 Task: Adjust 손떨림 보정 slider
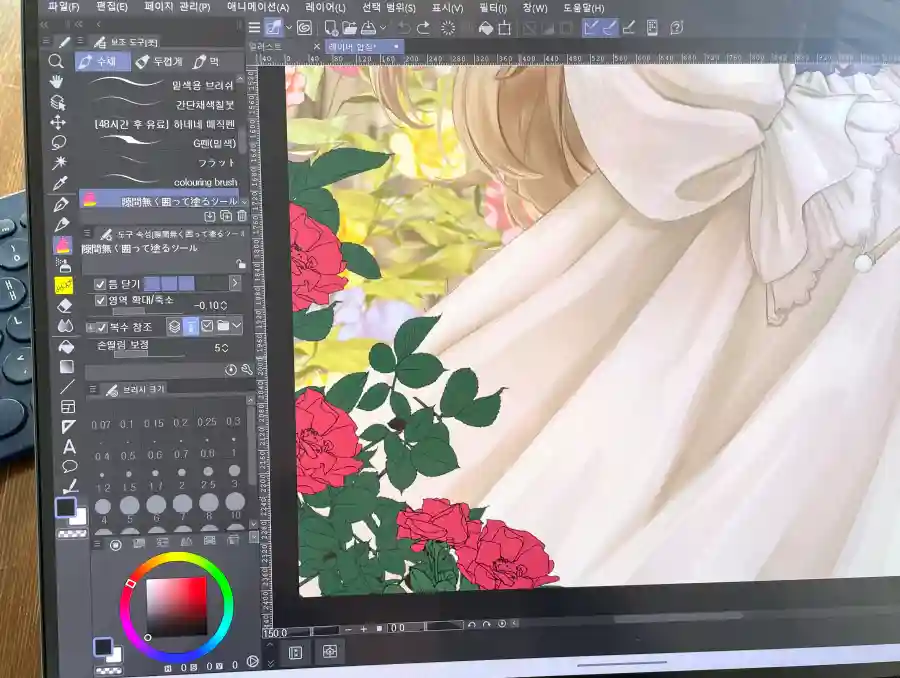pos(149,353)
